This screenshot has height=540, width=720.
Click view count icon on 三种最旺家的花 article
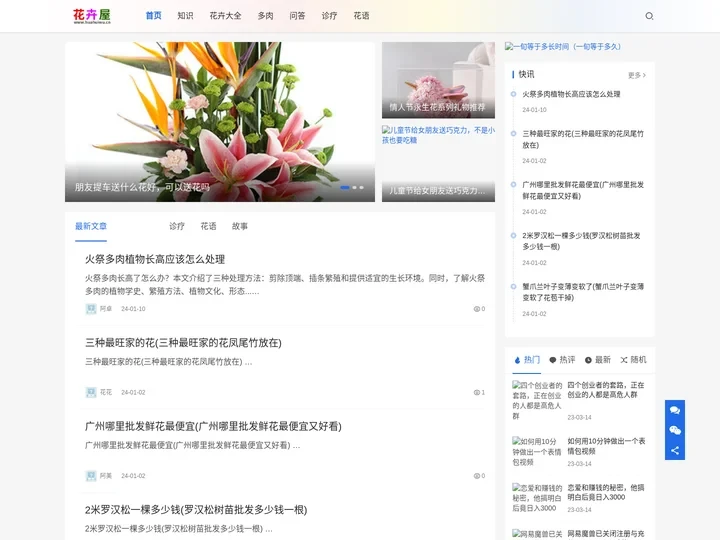pos(477,392)
